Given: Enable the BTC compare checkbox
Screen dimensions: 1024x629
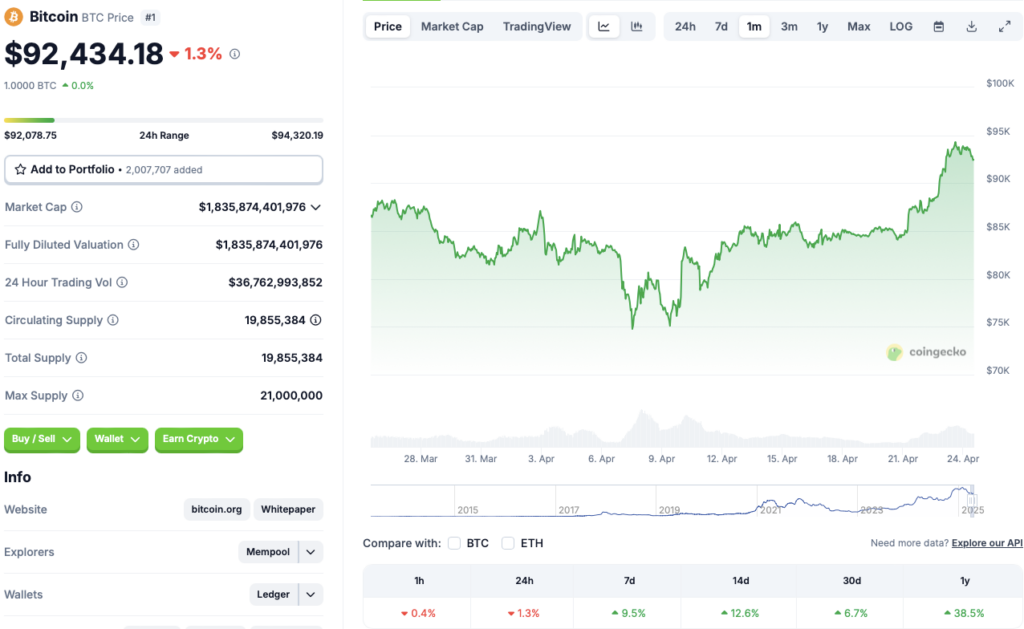Looking at the screenshot, I should [455, 543].
